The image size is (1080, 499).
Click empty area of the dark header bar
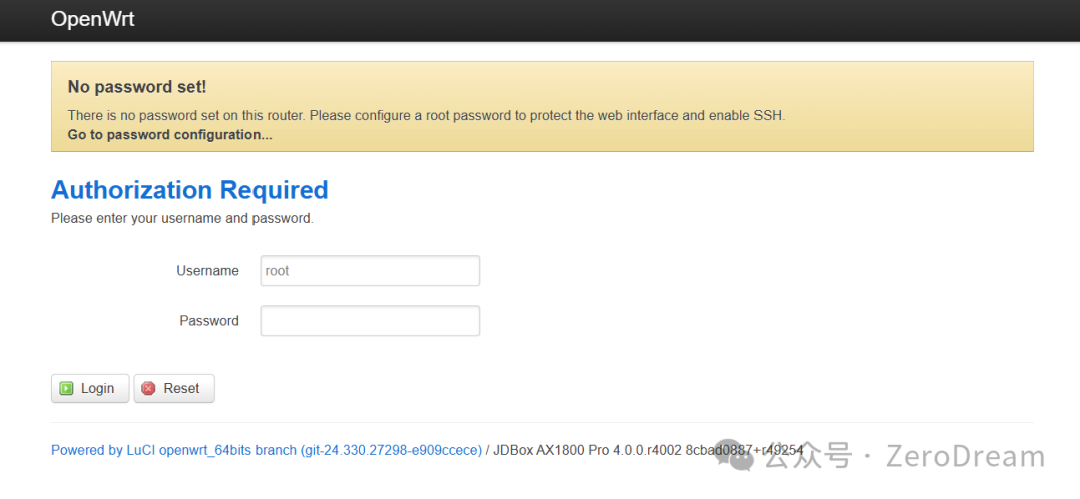click(x=600, y=20)
